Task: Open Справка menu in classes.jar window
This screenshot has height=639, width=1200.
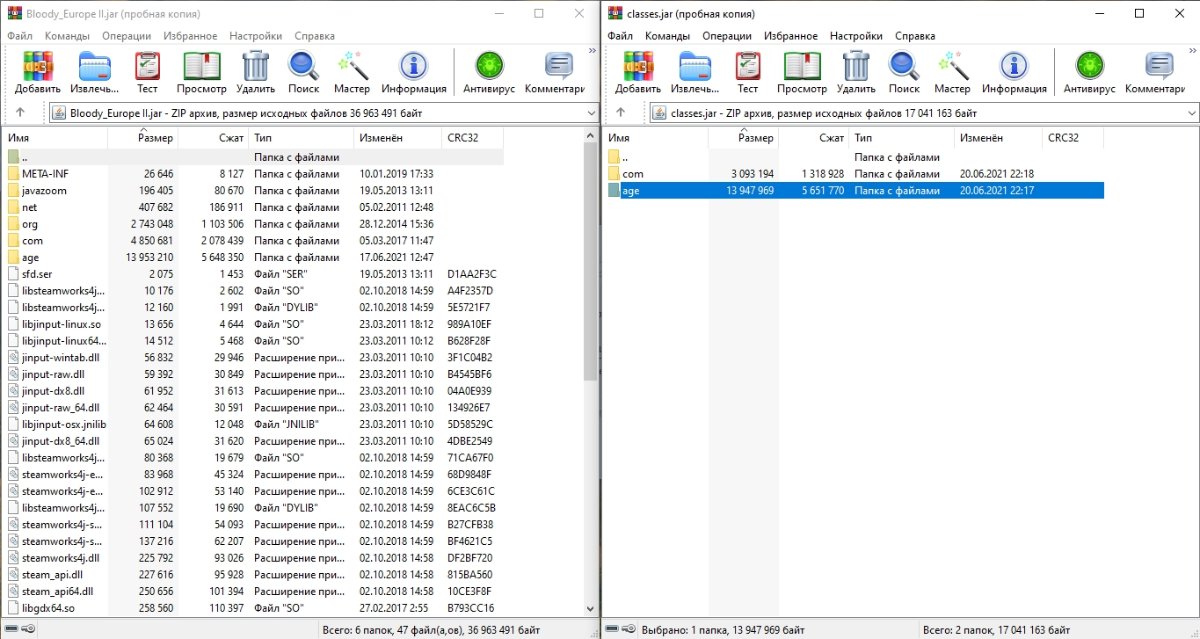Action: click(915, 35)
